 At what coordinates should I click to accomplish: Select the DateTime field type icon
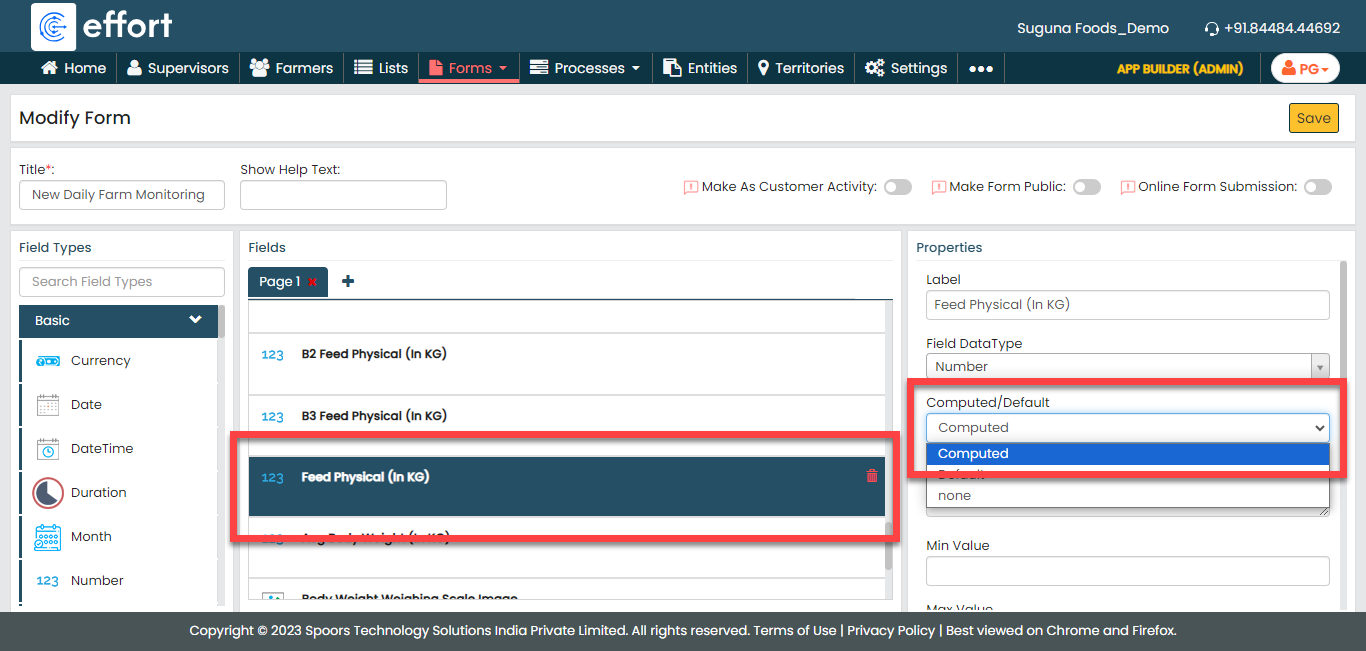[x=48, y=449]
